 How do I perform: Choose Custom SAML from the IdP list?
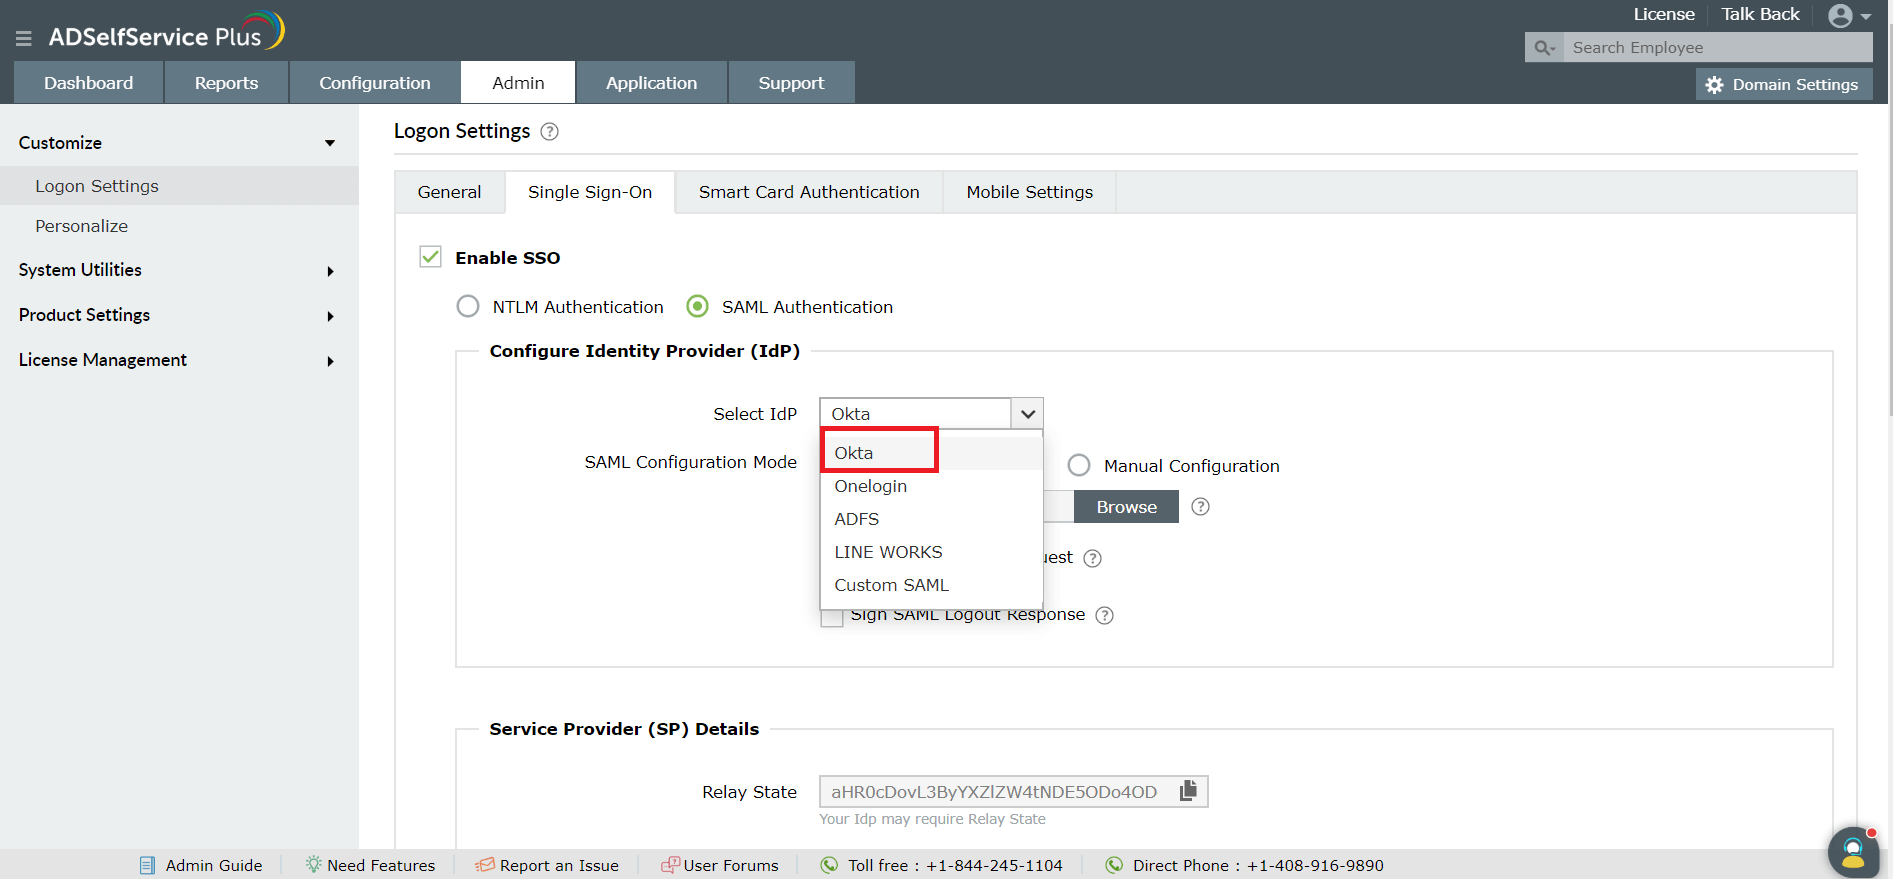click(931, 585)
